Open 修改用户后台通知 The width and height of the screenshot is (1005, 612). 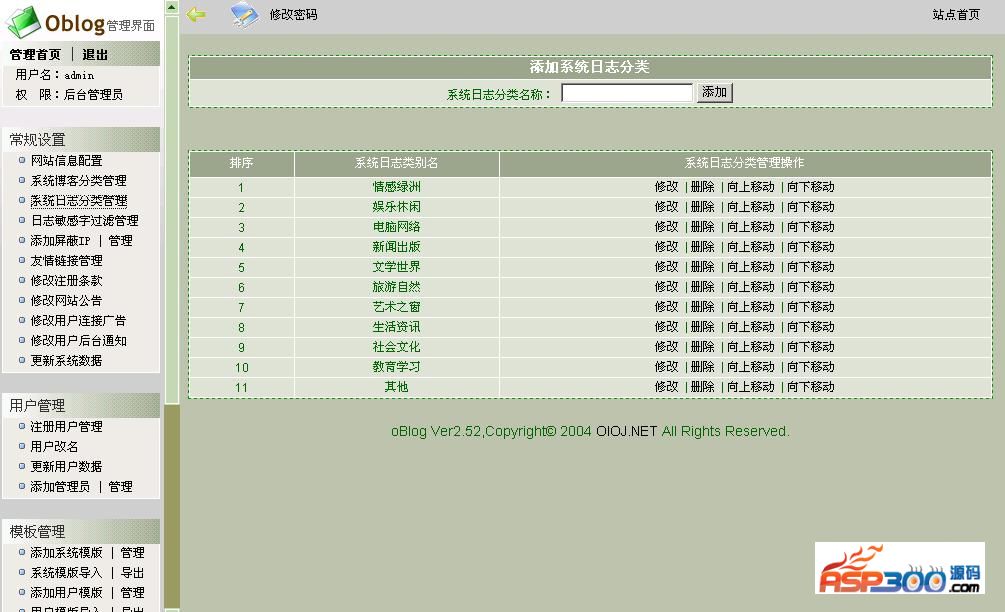click(78, 340)
